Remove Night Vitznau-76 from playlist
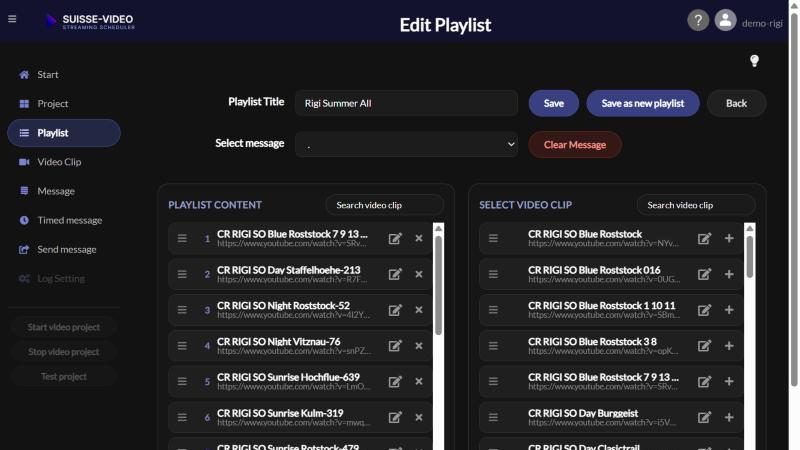Image resolution: width=800 pixels, height=450 pixels. click(x=419, y=345)
